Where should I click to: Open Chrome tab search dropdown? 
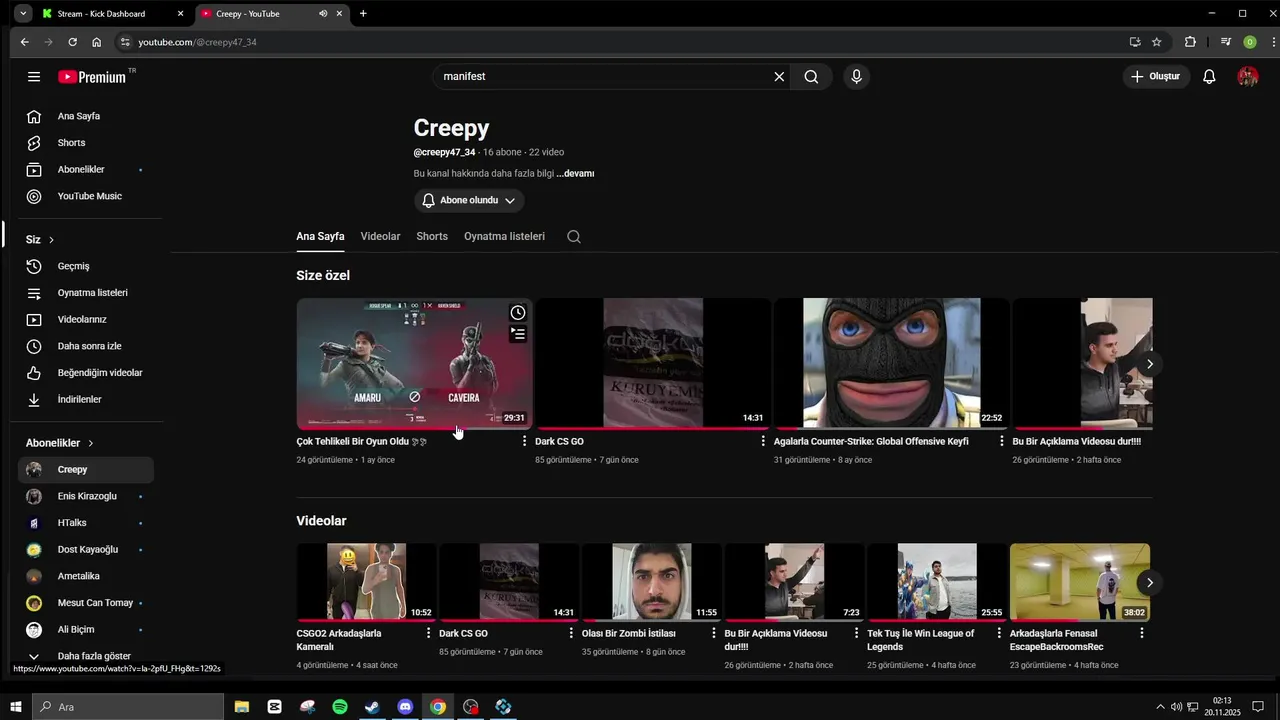[x=22, y=14]
